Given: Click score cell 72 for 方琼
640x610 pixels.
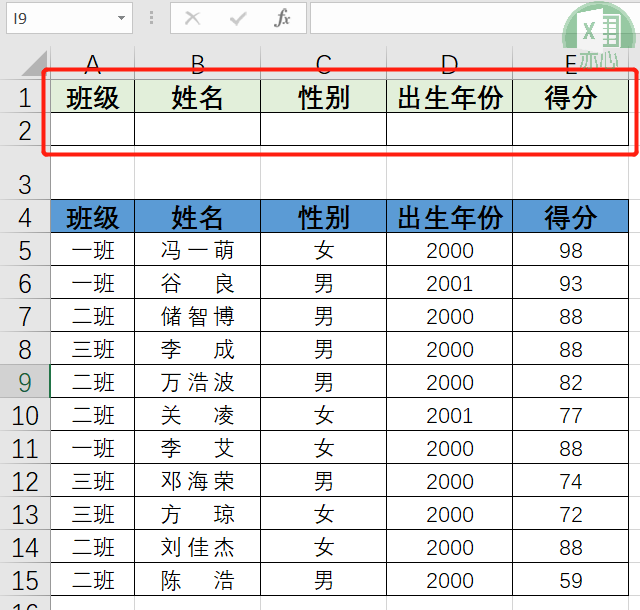Looking at the screenshot, I should (x=571, y=514).
